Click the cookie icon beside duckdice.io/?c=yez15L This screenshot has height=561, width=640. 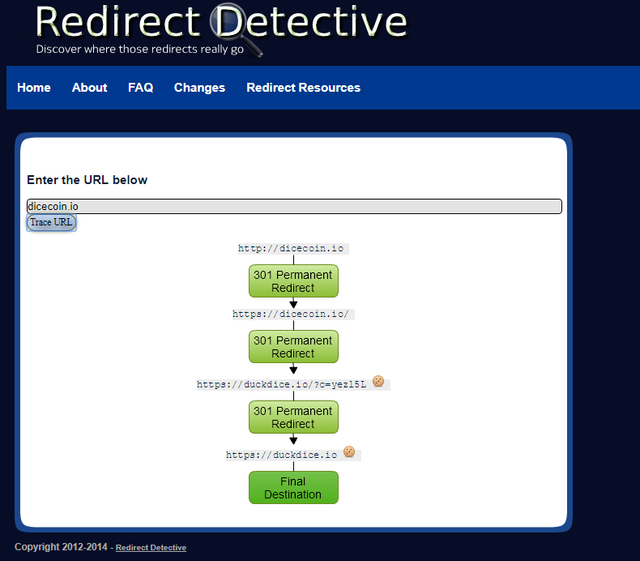(x=378, y=381)
